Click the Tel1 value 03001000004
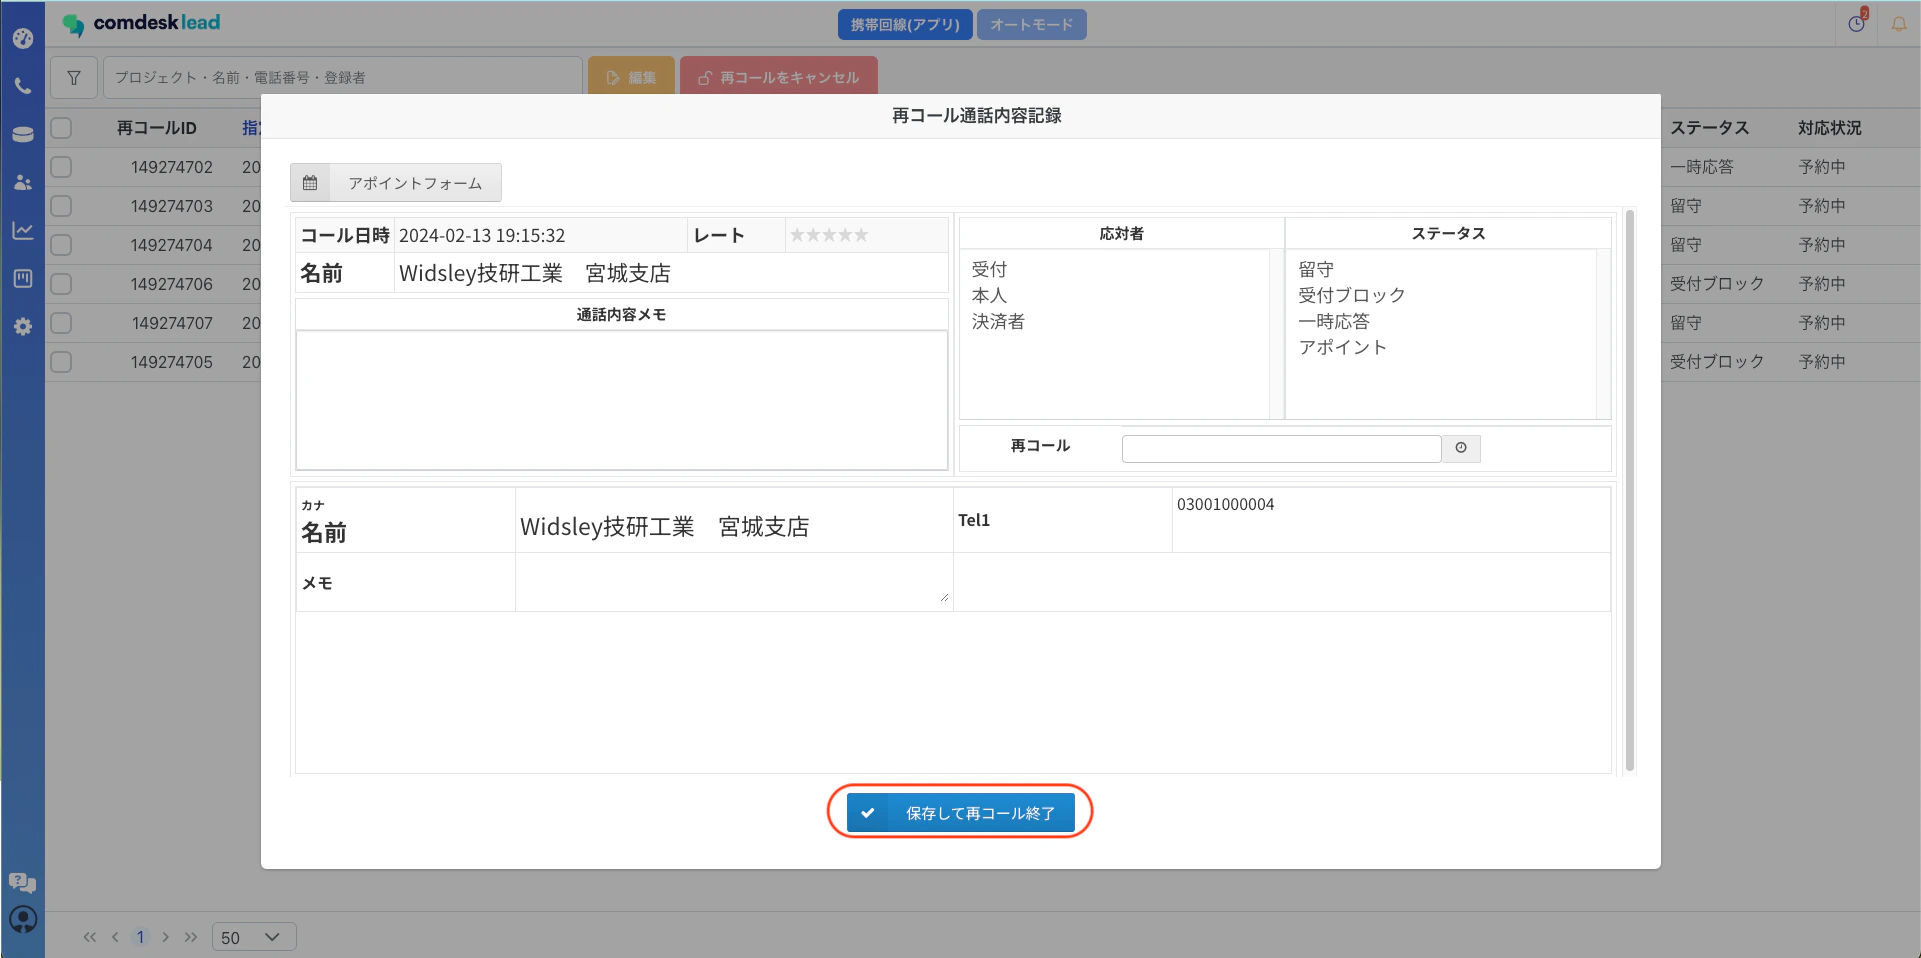The width and height of the screenshot is (1921, 958). click(x=1226, y=504)
